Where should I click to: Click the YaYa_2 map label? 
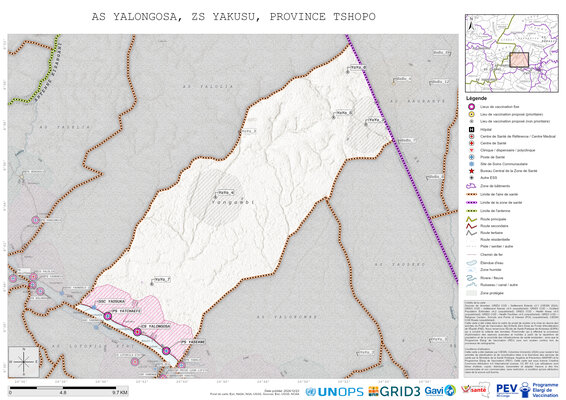(376, 120)
